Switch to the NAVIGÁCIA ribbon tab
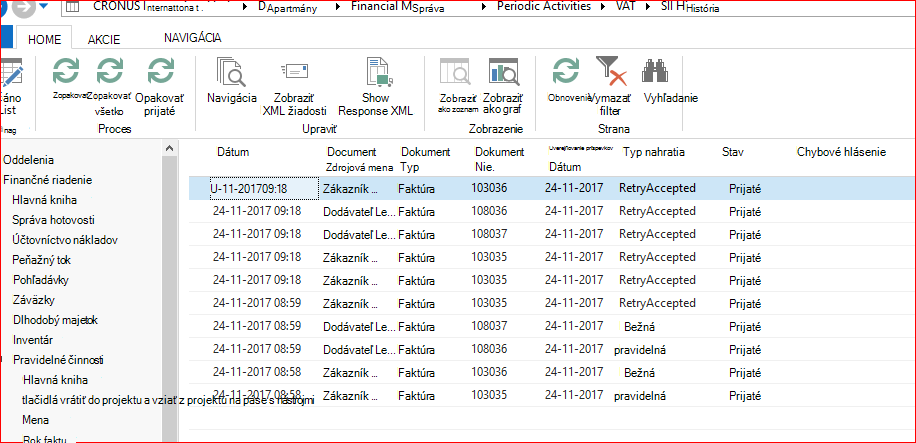The height and width of the screenshot is (443, 916). (193, 38)
